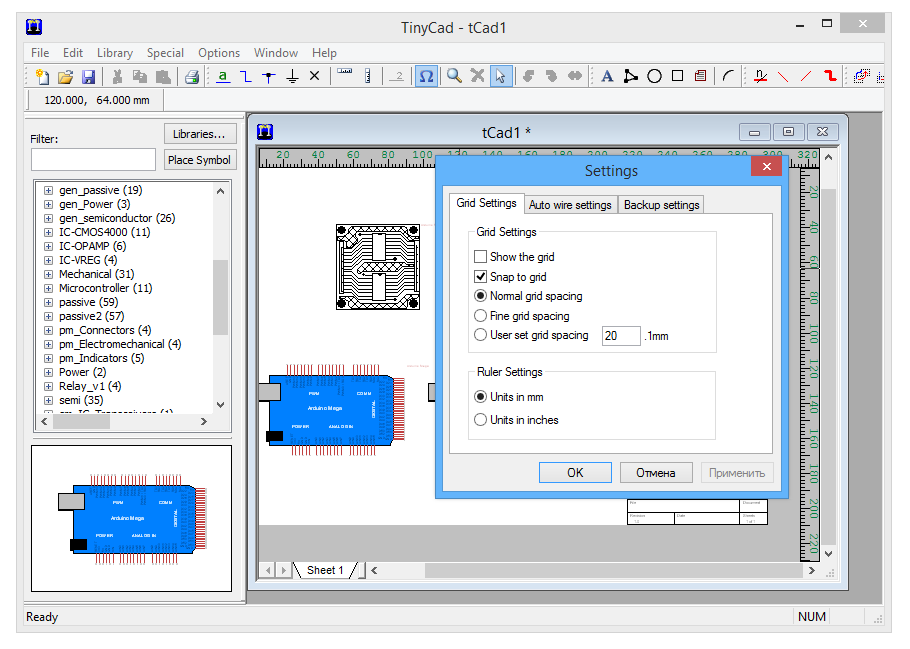Select the Text 'A' tool
Image resolution: width=910 pixels, height=649 pixels.
pos(607,76)
